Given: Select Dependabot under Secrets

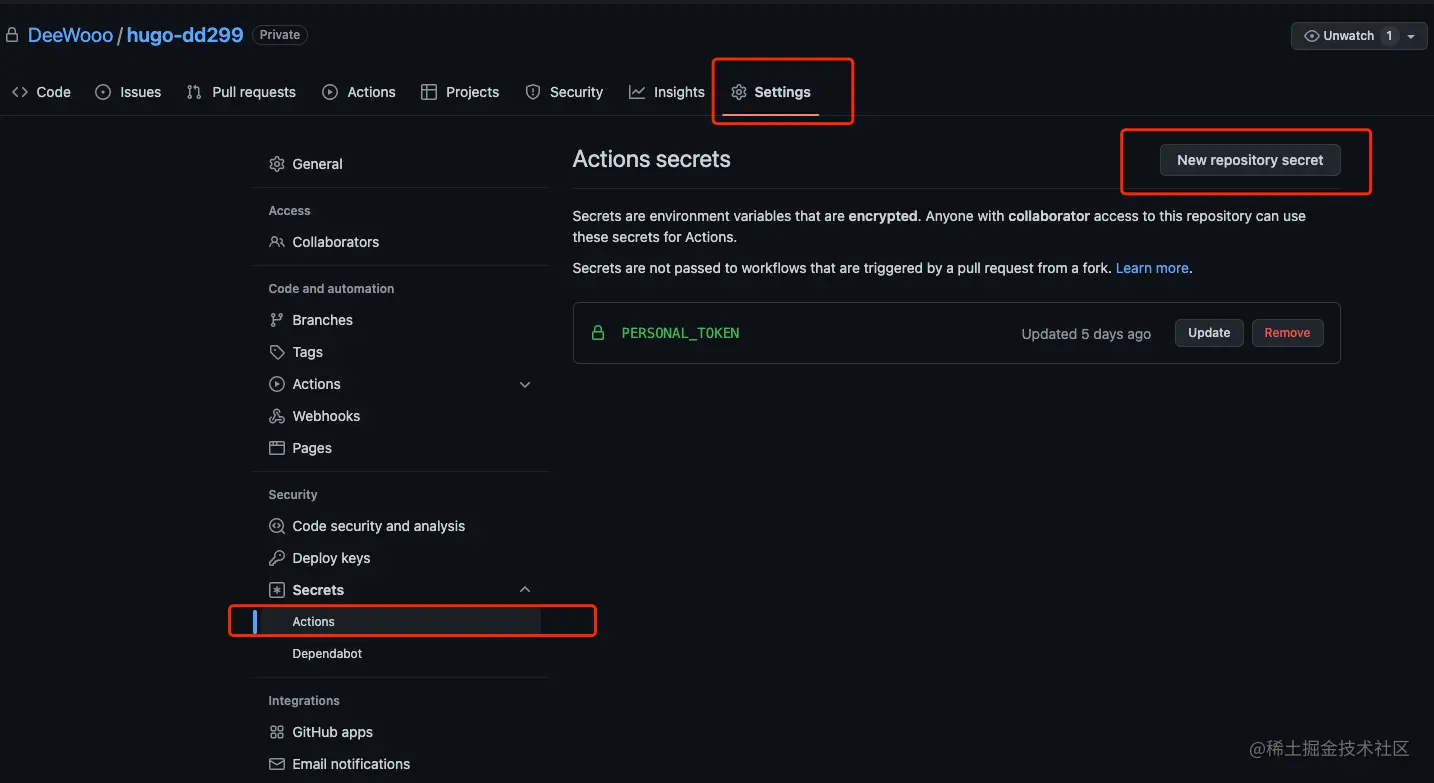Looking at the screenshot, I should (x=327, y=654).
